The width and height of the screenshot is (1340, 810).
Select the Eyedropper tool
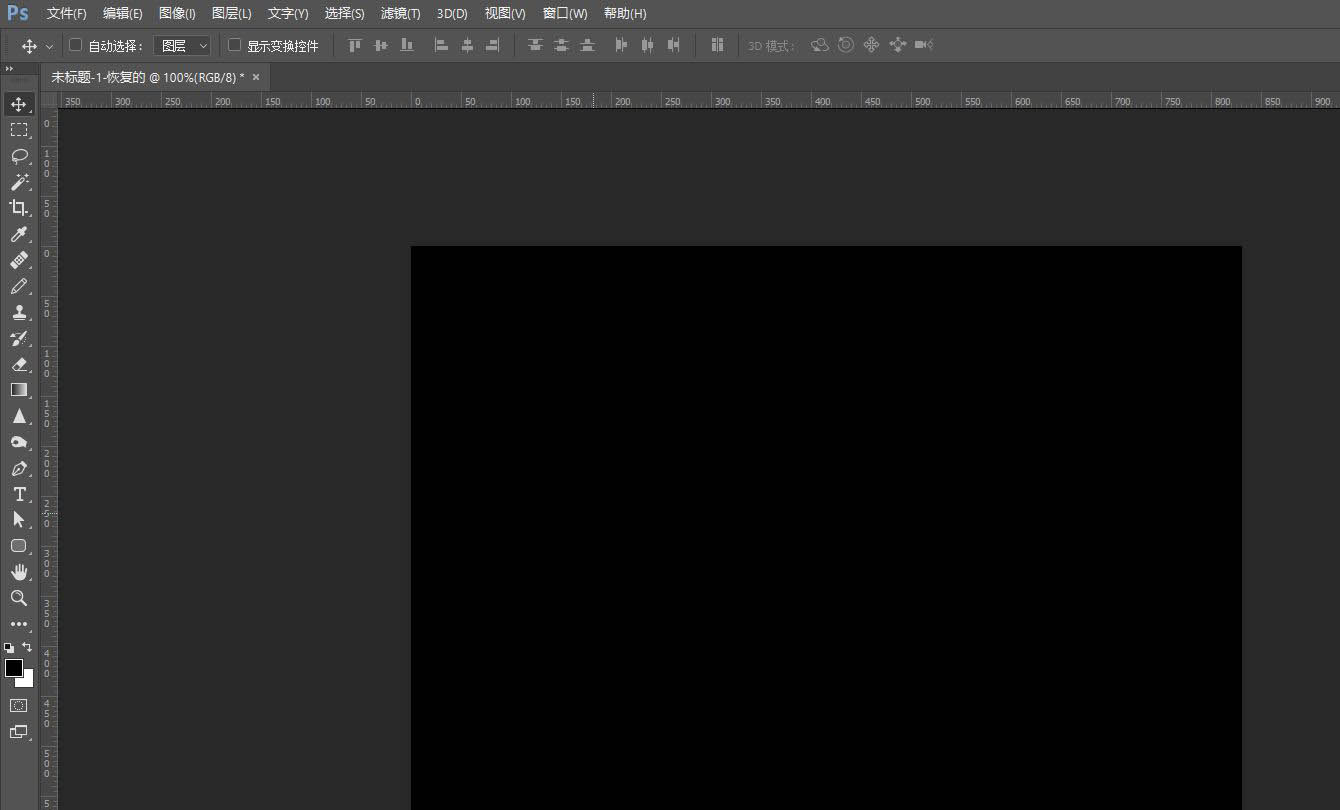(x=19, y=234)
